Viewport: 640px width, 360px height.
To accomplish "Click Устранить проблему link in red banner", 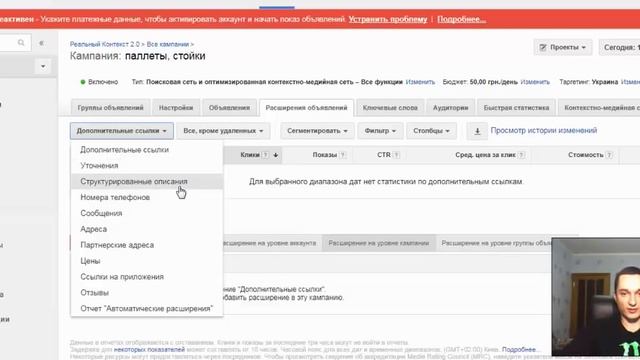I will point(388,19).
